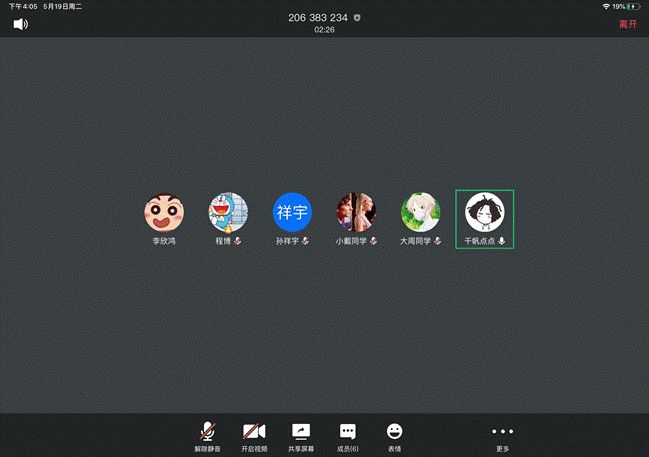Click the security shield beside meeting ID
This screenshot has width=649, height=457.
[359, 18]
